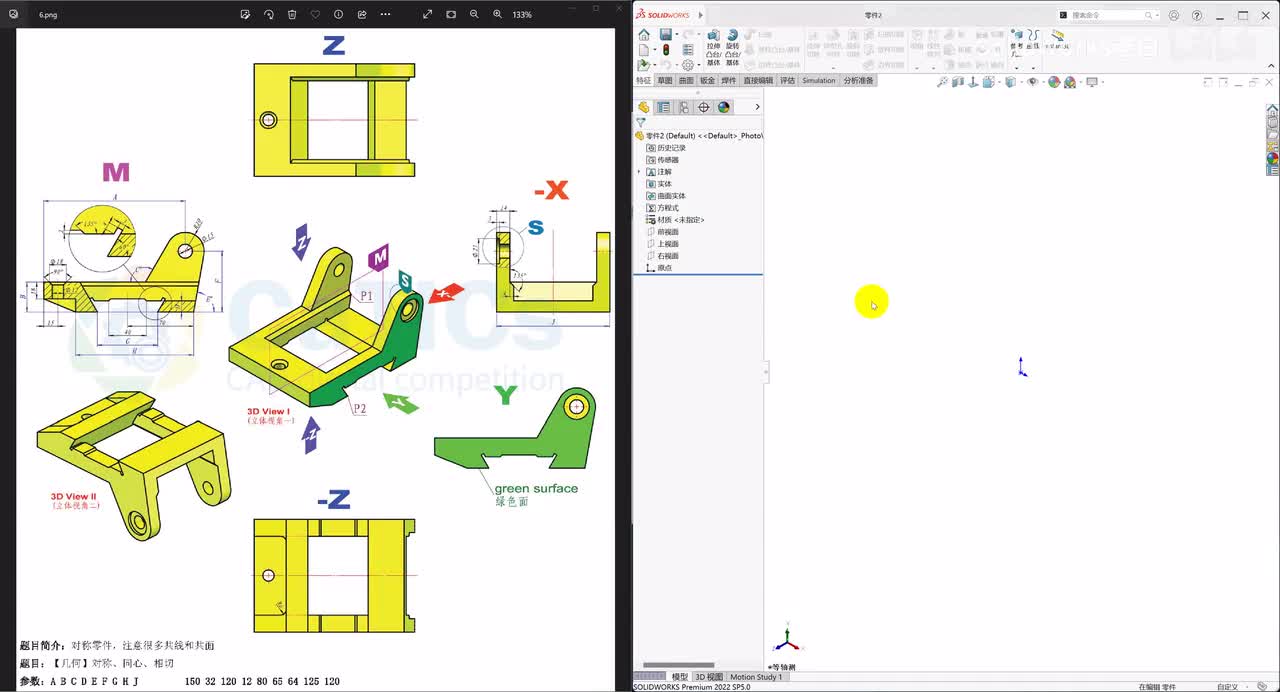Switch to the 评估 (Evaluate) tab

788,81
